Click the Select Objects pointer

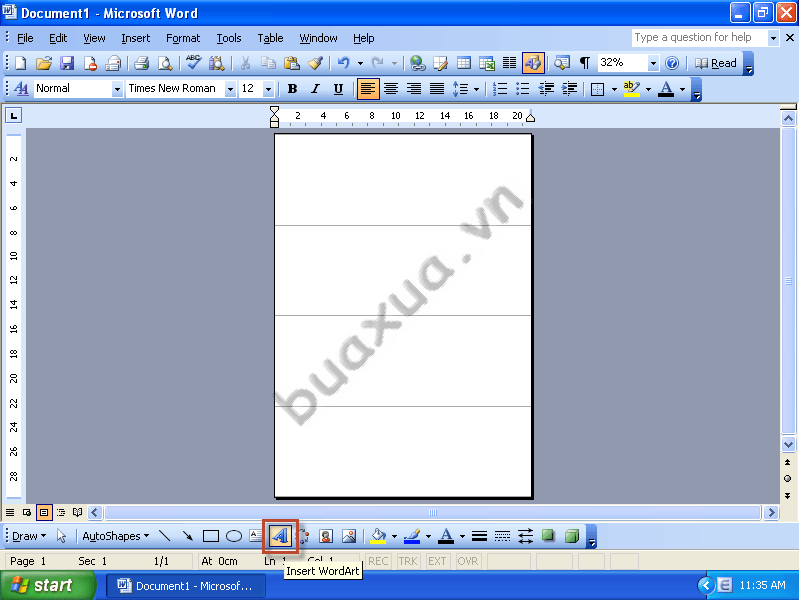(x=62, y=536)
